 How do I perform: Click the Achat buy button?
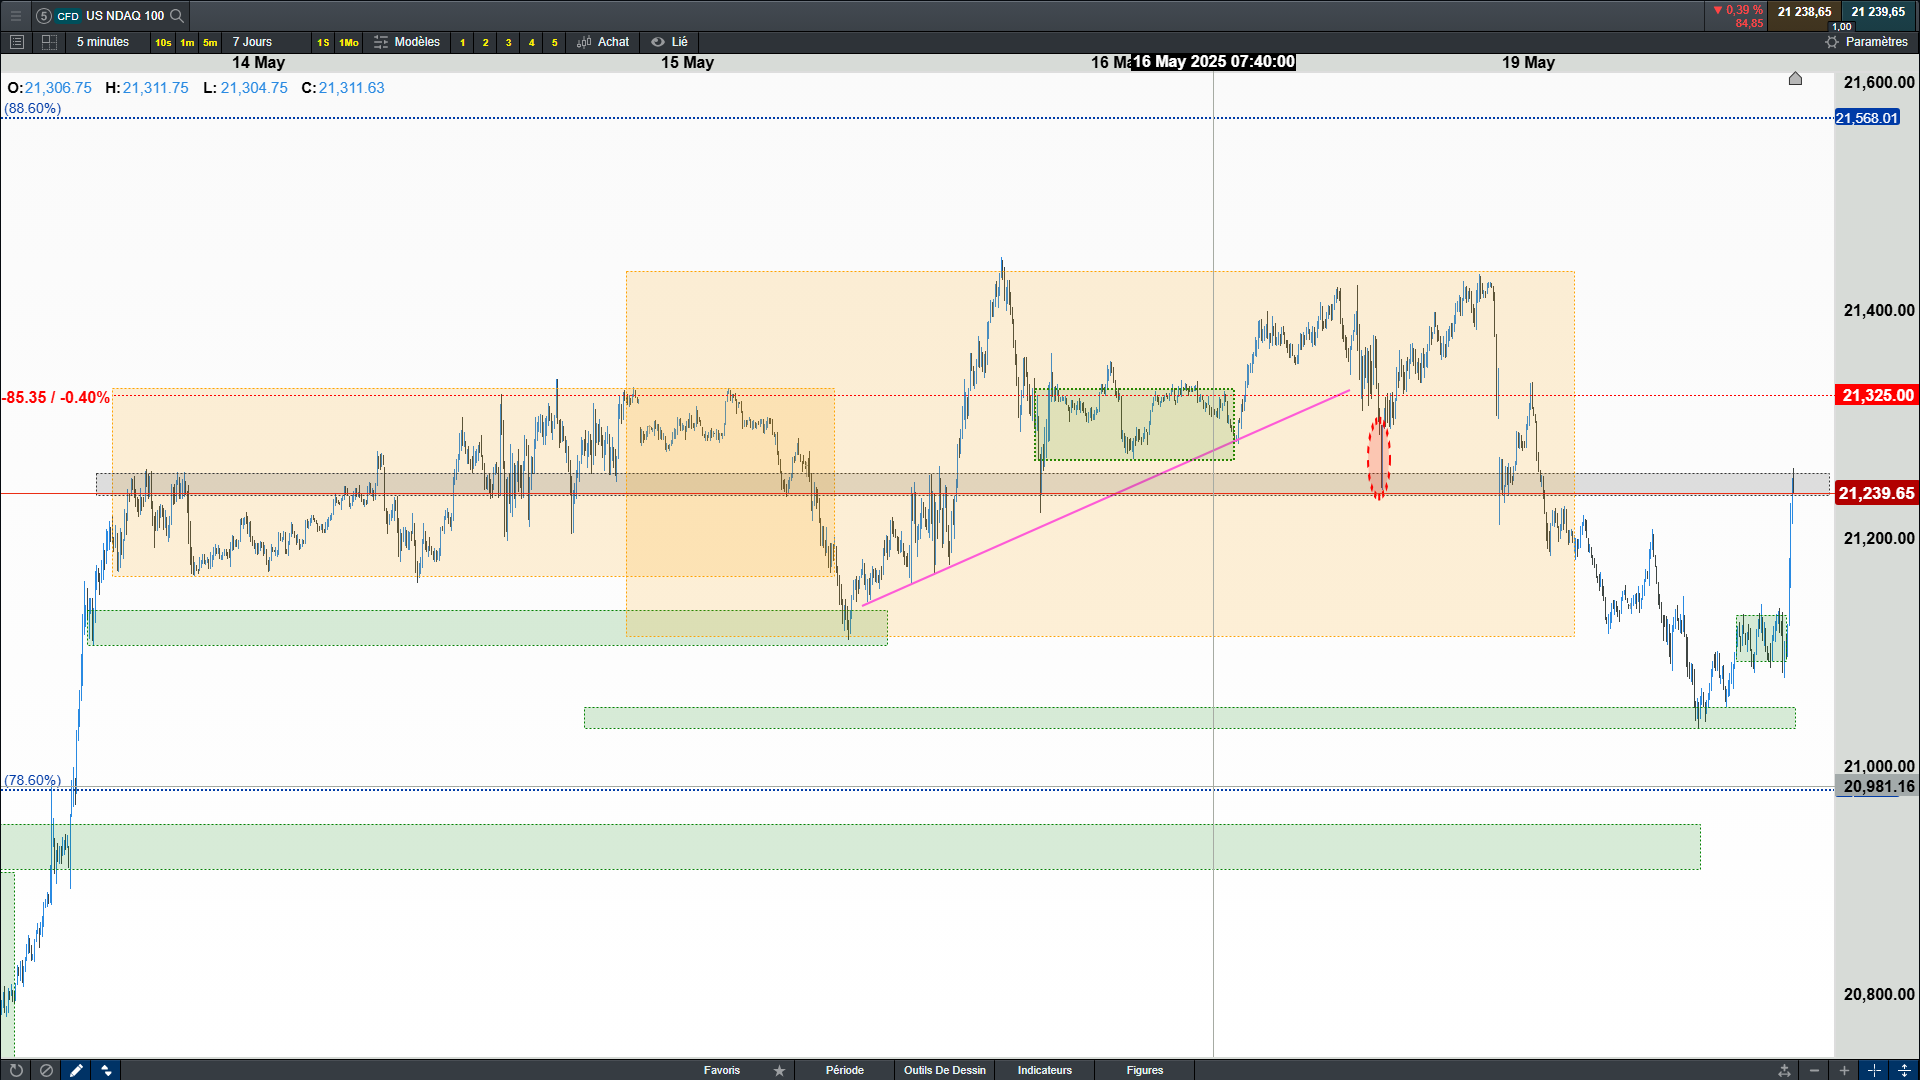(x=603, y=42)
